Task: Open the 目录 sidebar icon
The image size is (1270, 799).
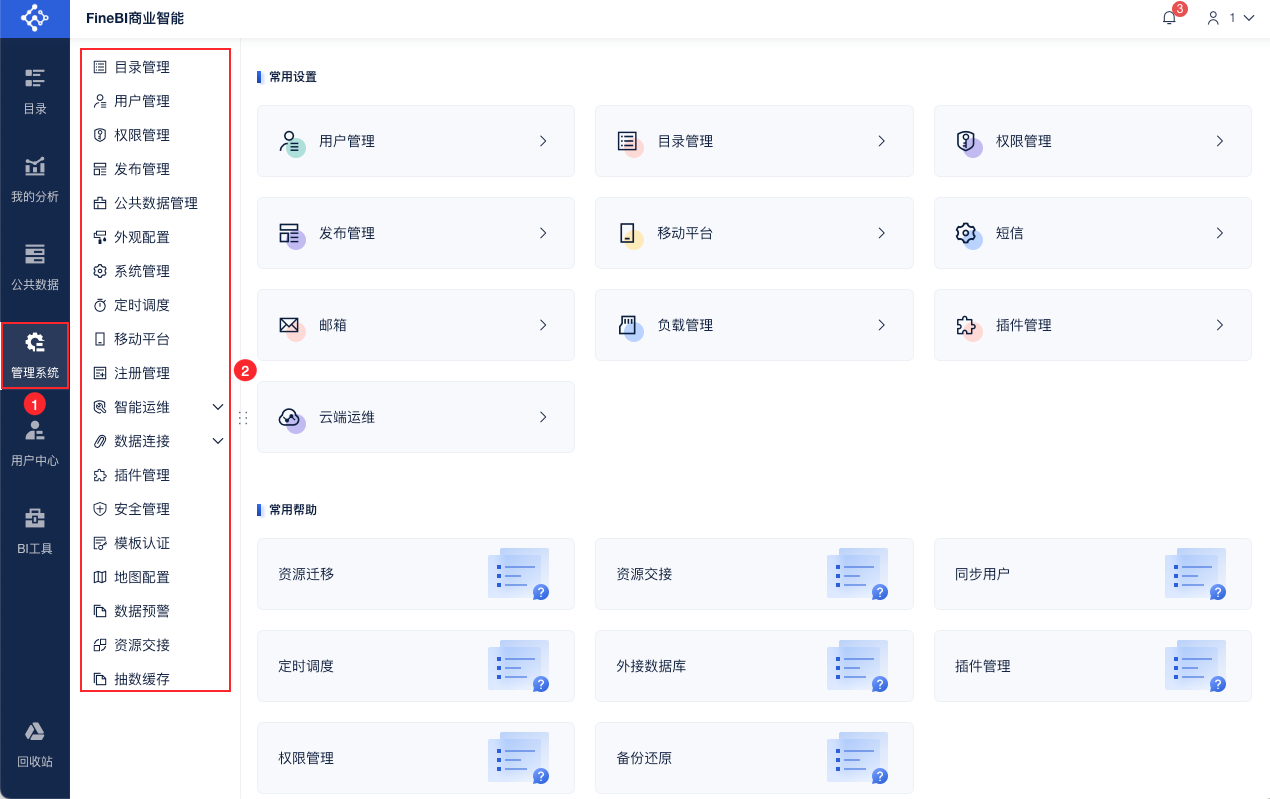Action: click(x=35, y=78)
